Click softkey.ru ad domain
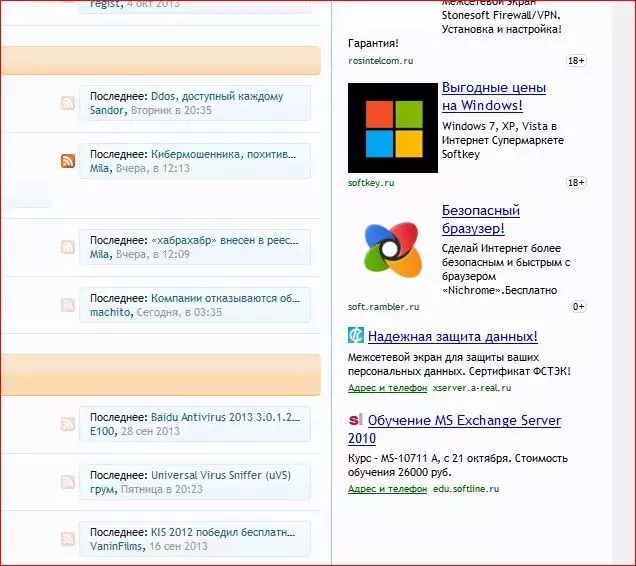 coord(371,183)
